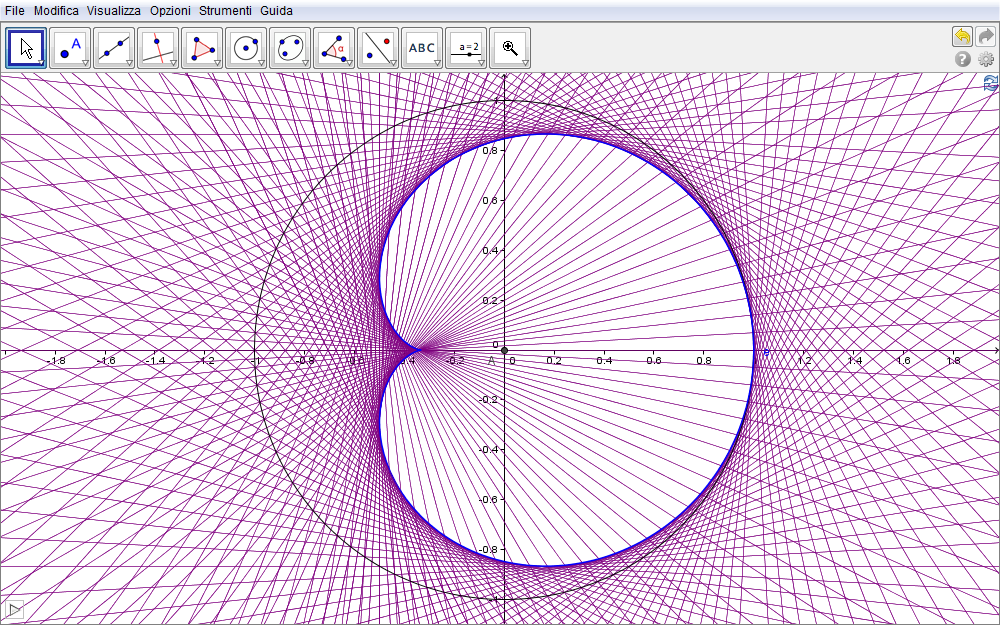This screenshot has height=625, width=1000.
Task: Click the x-axis tick label 1.4
Action: [855, 361]
